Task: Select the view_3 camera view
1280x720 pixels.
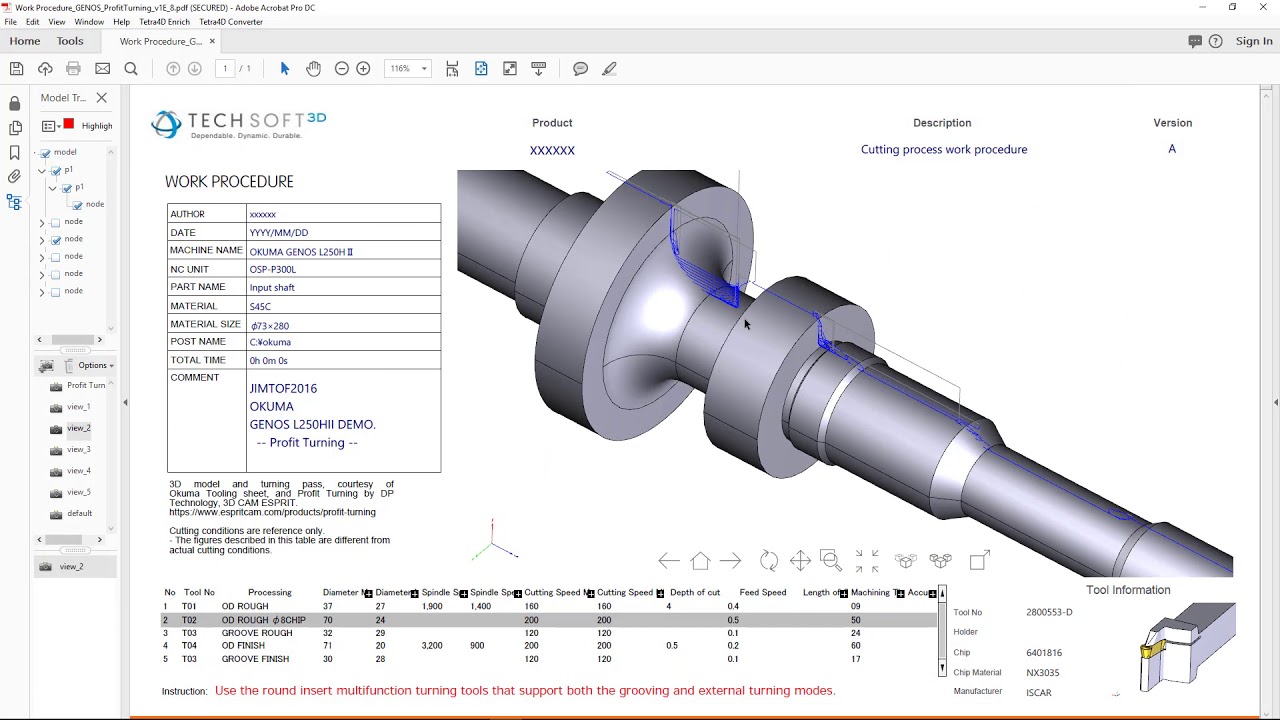Action: pos(79,450)
